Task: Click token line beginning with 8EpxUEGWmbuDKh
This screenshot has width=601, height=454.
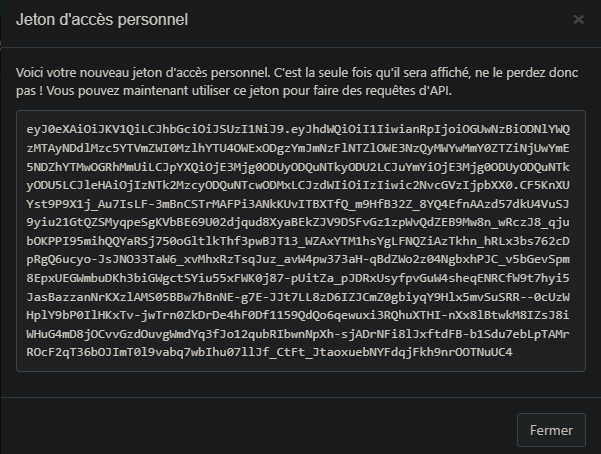Action: click(x=298, y=278)
